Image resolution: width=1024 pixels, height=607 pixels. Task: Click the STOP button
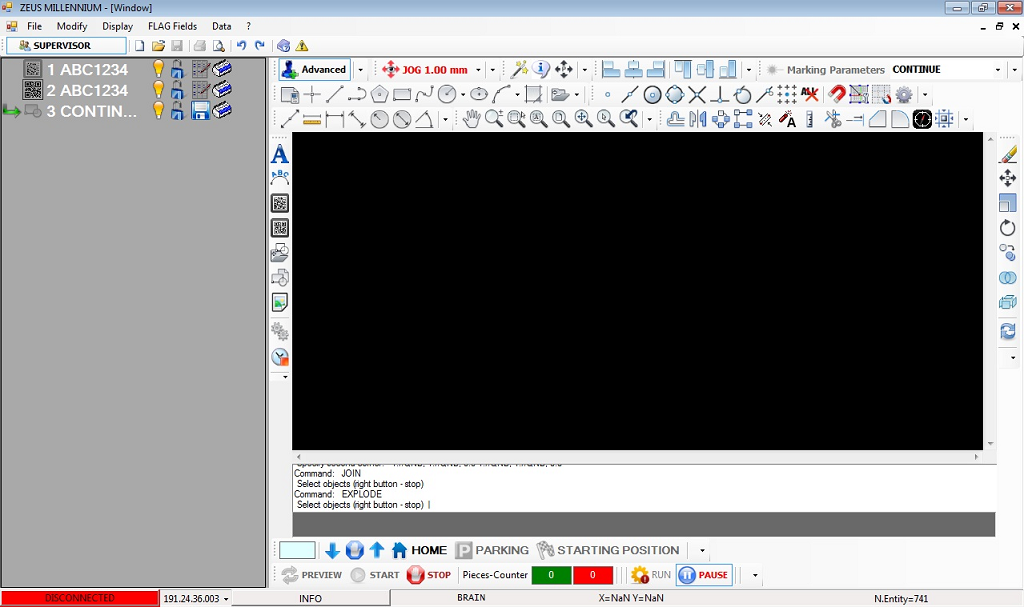(x=429, y=575)
